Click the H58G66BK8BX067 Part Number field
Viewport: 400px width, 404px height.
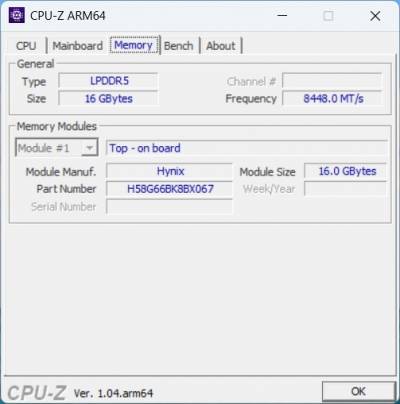pos(169,189)
